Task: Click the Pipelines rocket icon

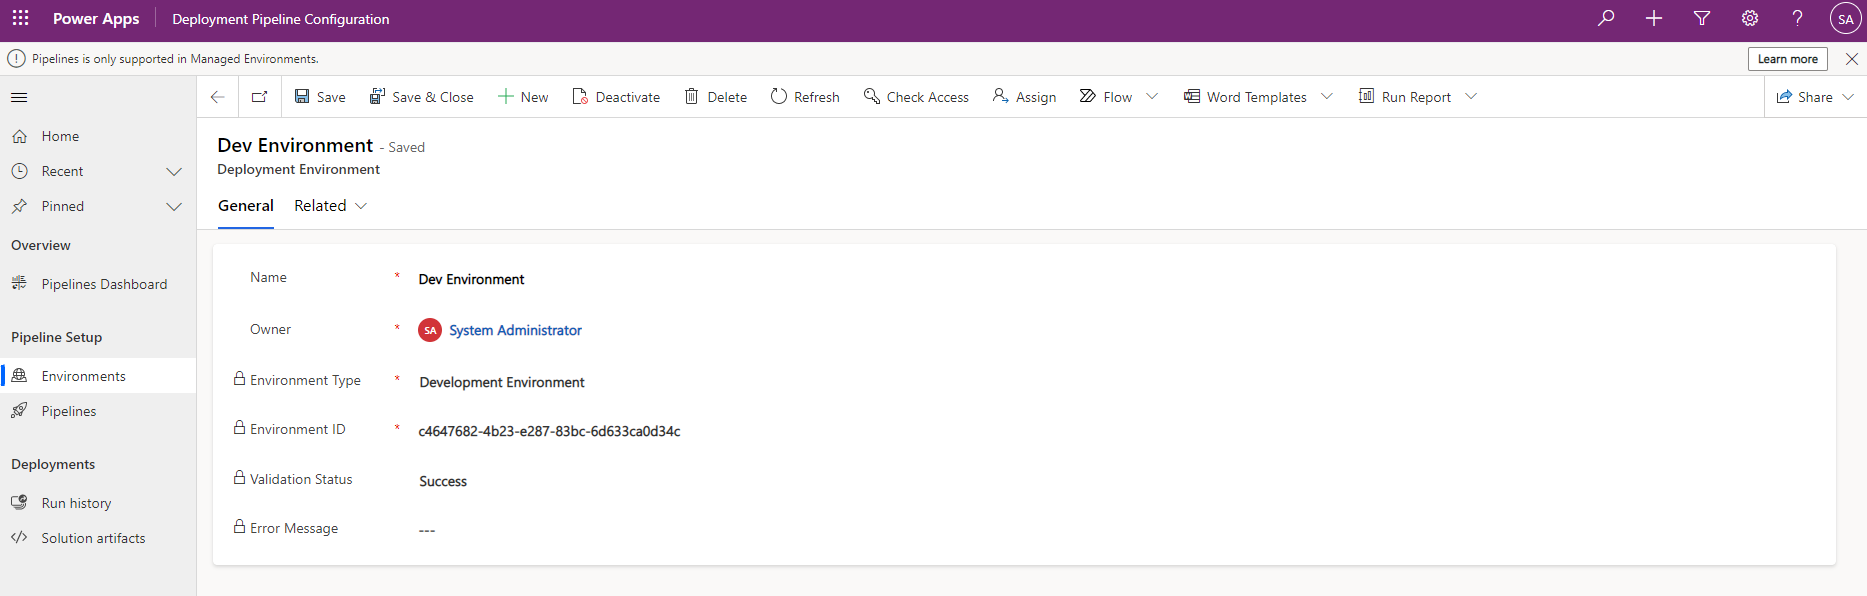Action: (19, 410)
